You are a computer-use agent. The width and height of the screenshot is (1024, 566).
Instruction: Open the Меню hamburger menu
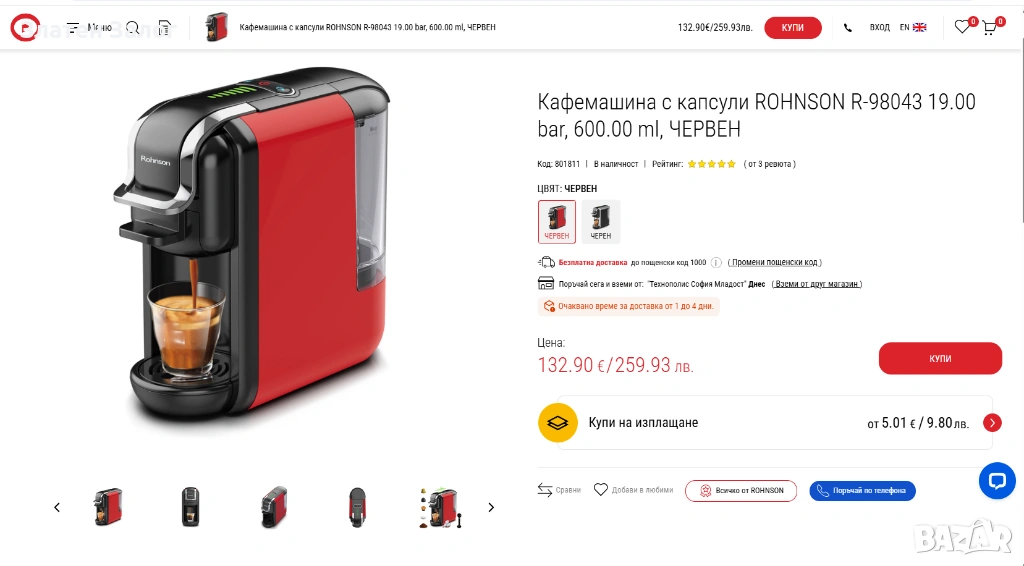(x=89, y=27)
